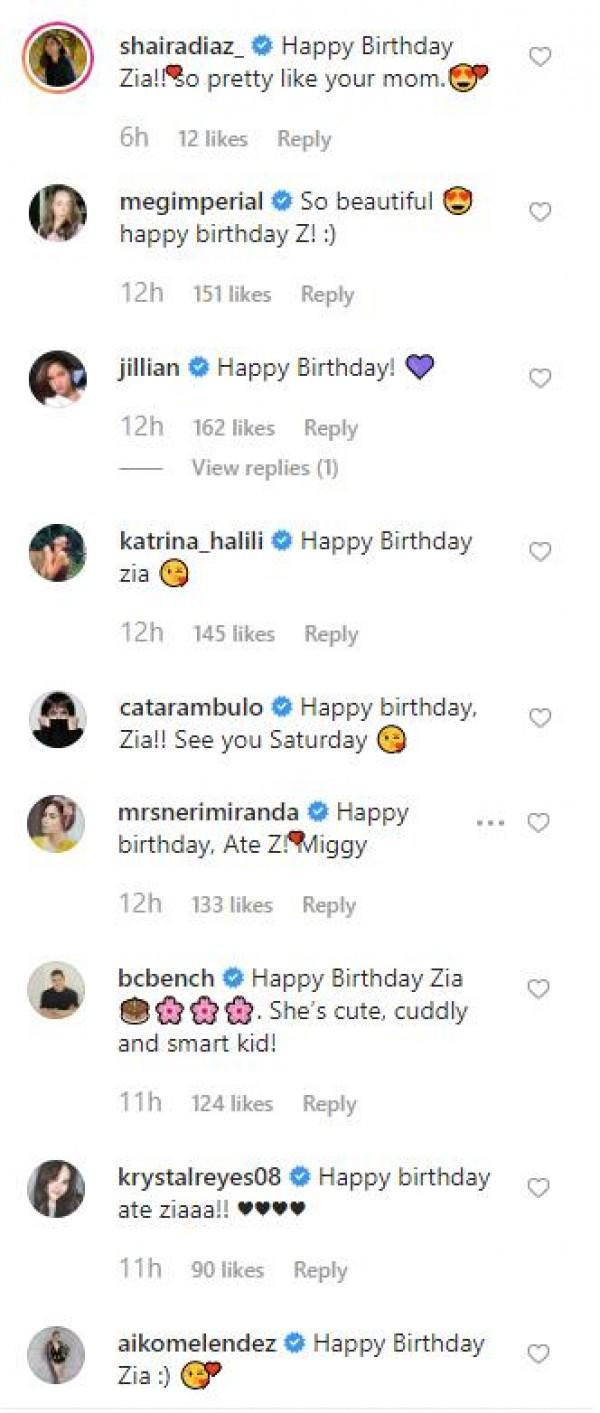Heart katrina_halili's birthday comment

540,552
